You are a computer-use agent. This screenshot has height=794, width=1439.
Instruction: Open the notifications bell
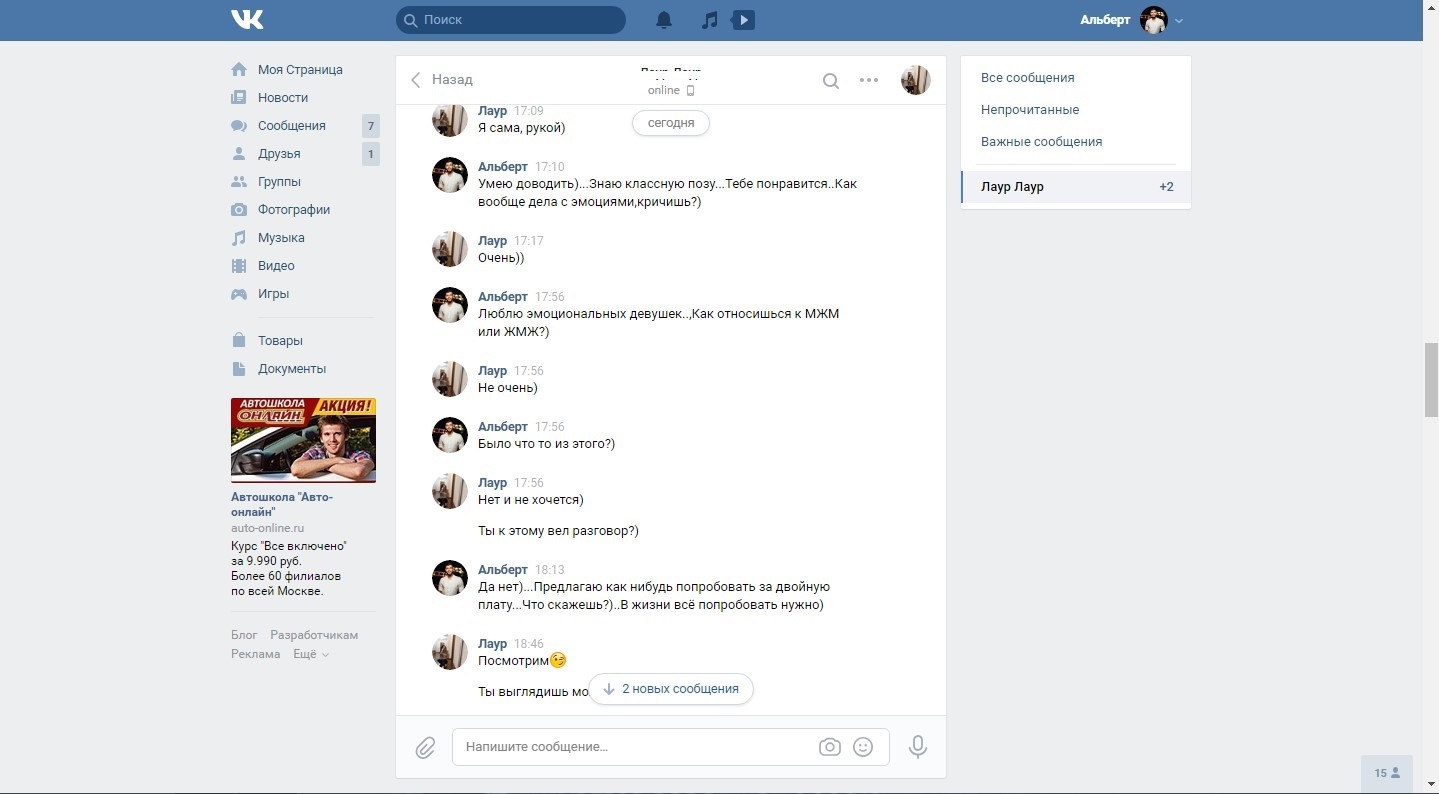pos(664,20)
